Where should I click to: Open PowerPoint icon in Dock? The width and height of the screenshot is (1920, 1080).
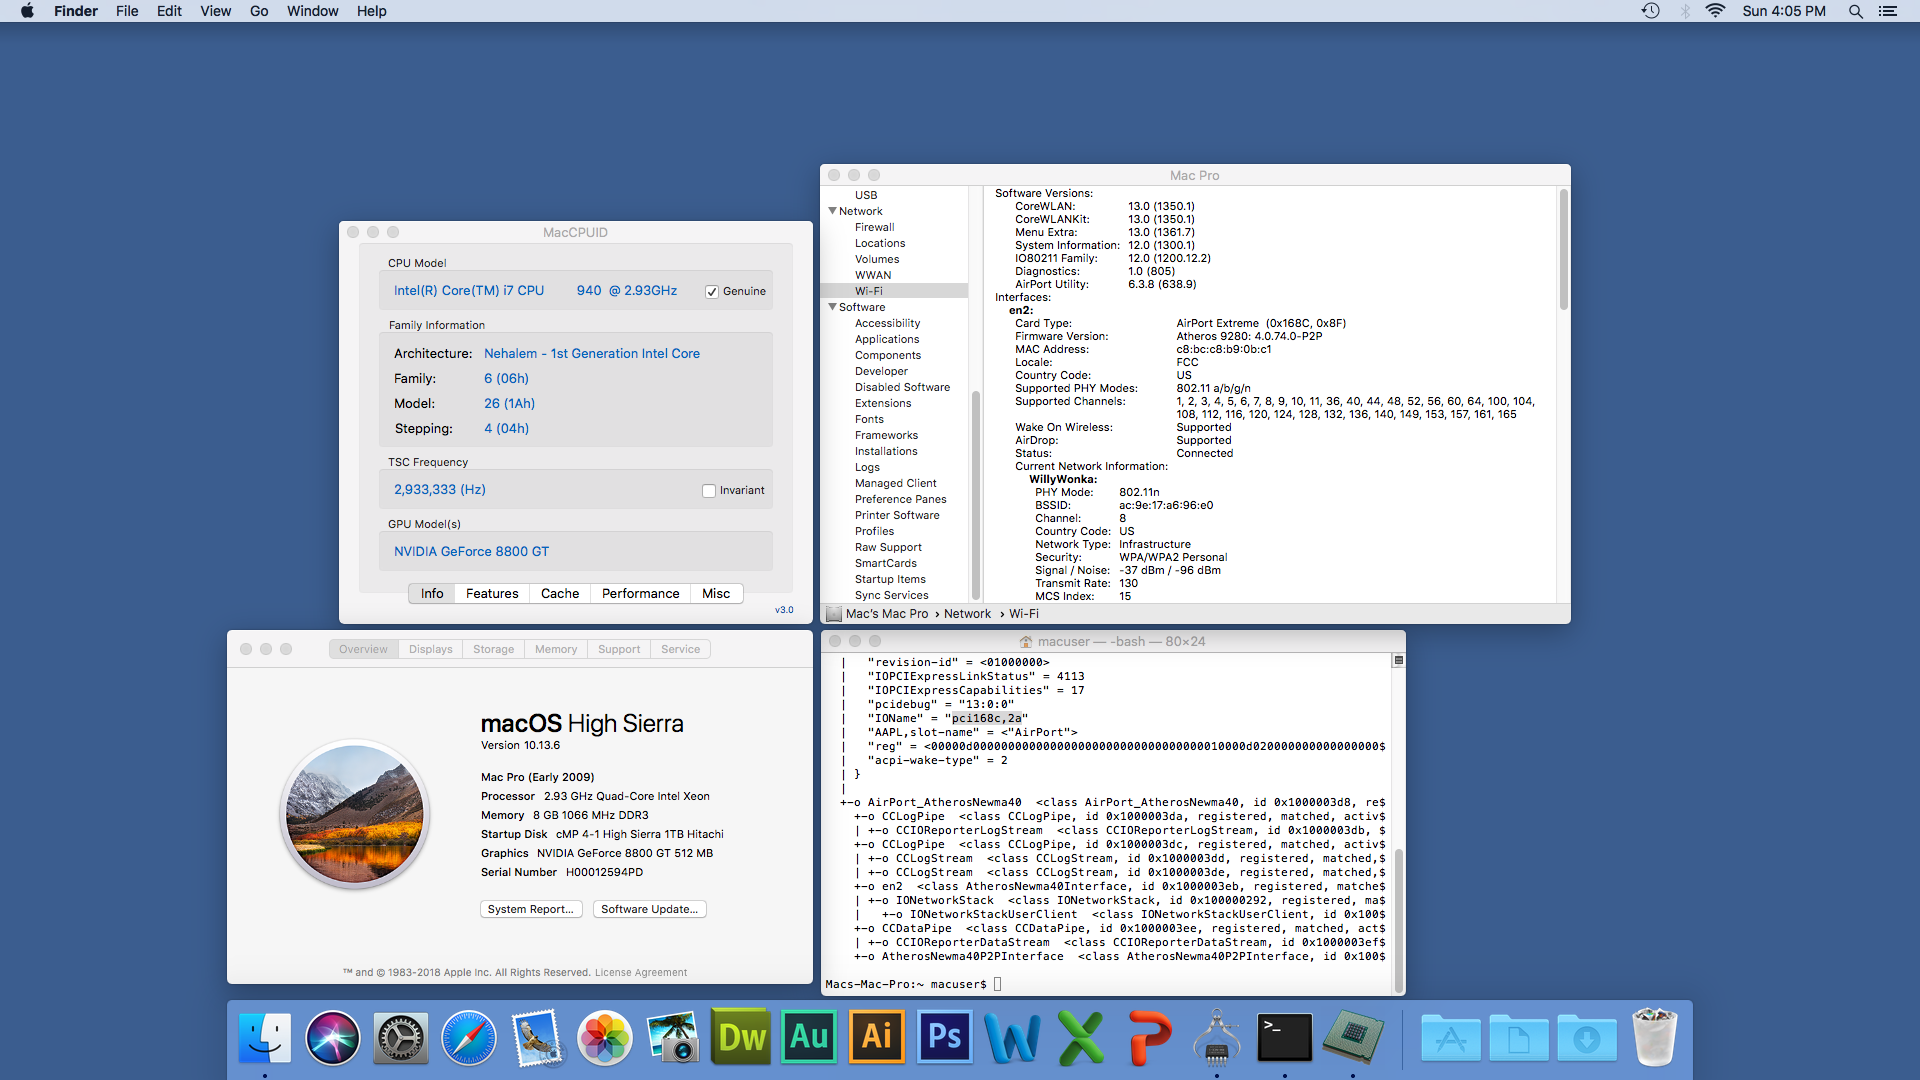(1149, 1038)
